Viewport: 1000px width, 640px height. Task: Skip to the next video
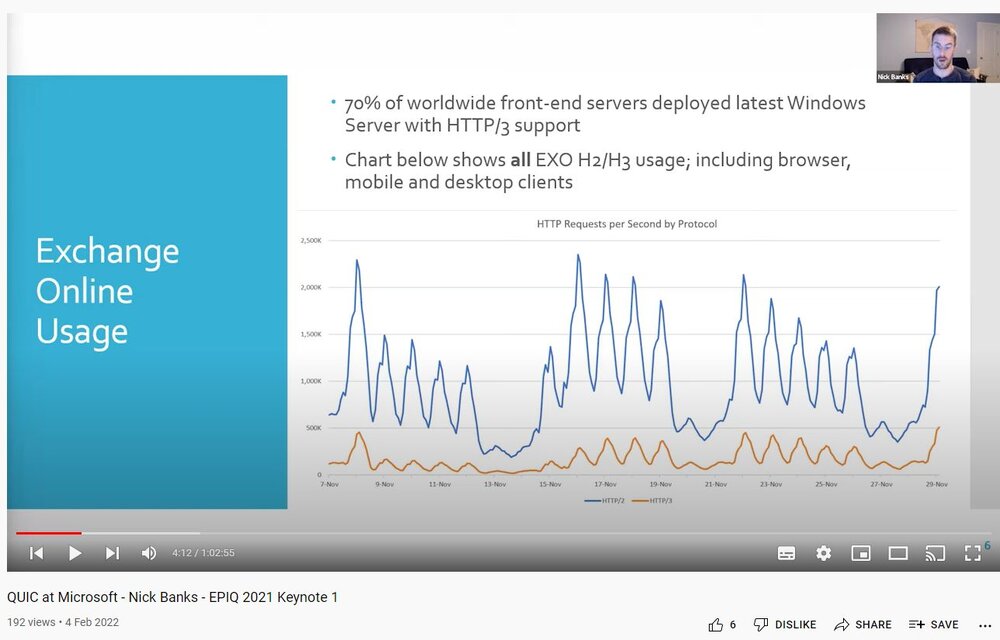coord(112,553)
